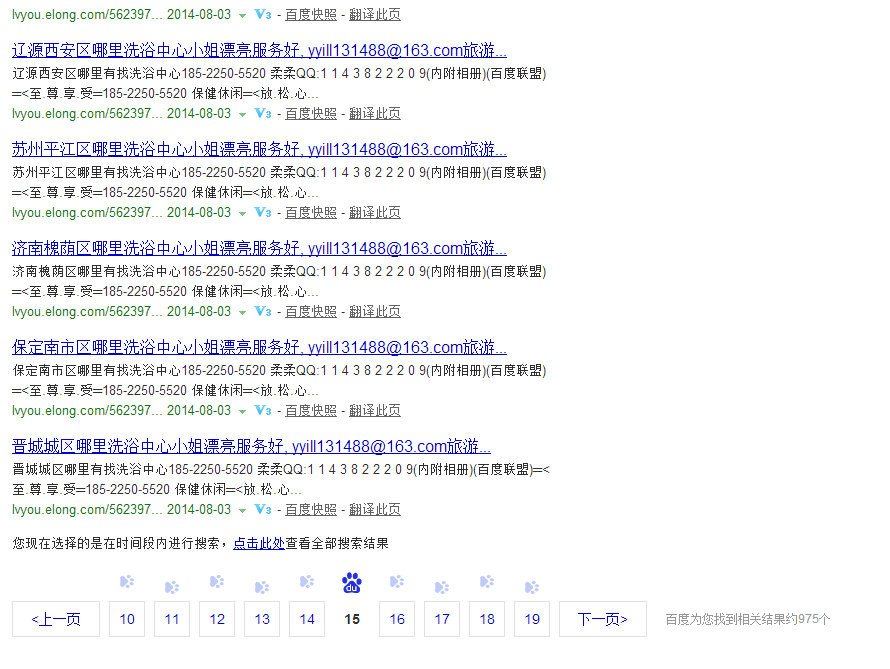Open the green URL dropdown in the 晋城城区 result

[242, 511]
